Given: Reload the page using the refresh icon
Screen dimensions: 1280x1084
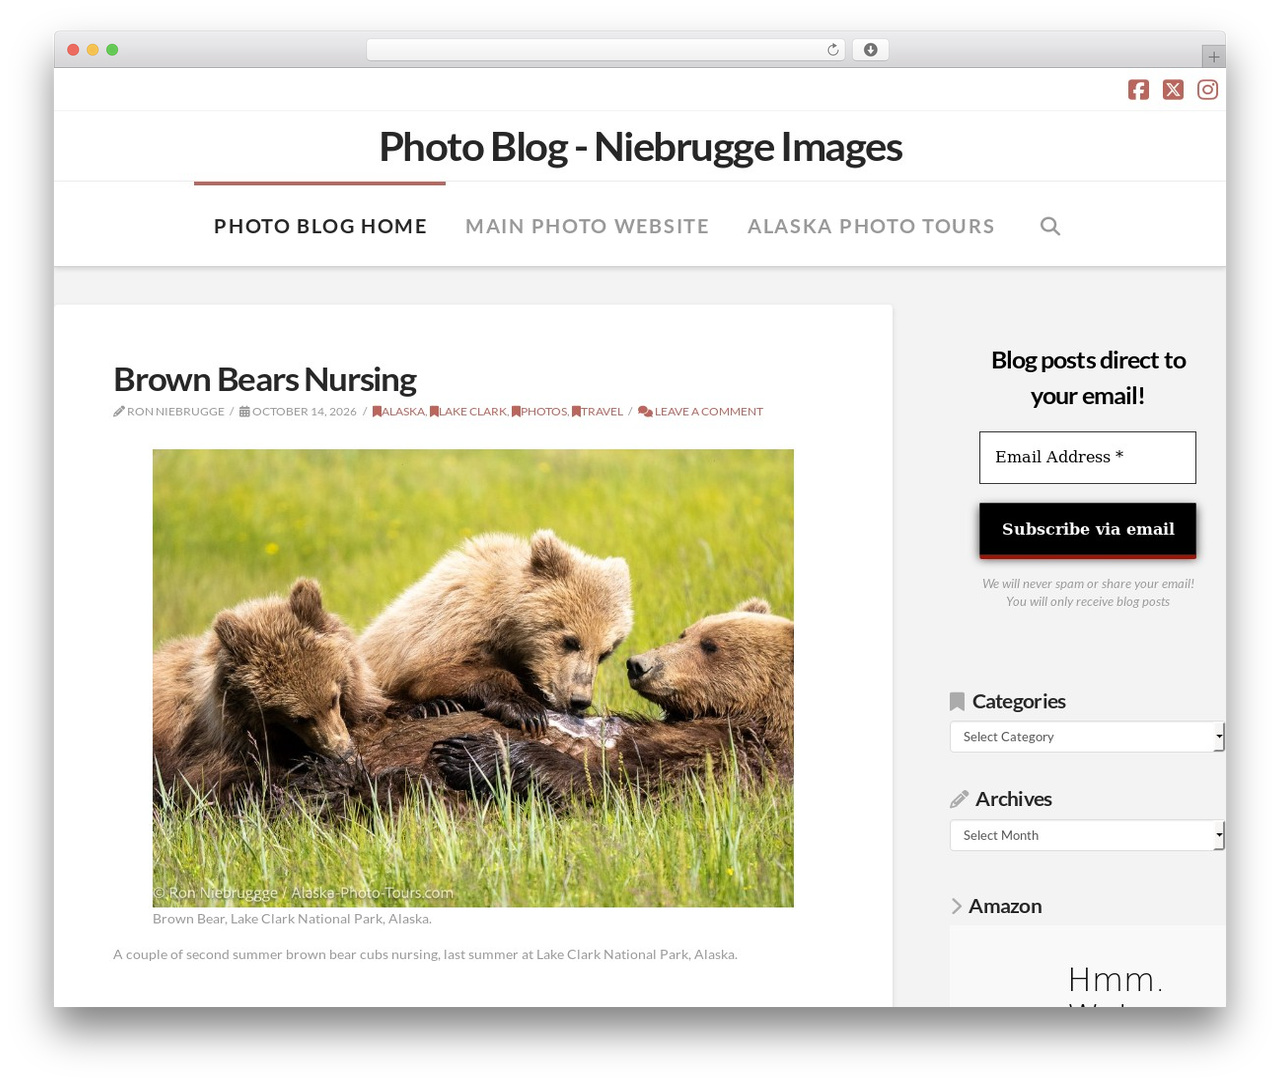Looking at the screenshot, I should 832,50.
